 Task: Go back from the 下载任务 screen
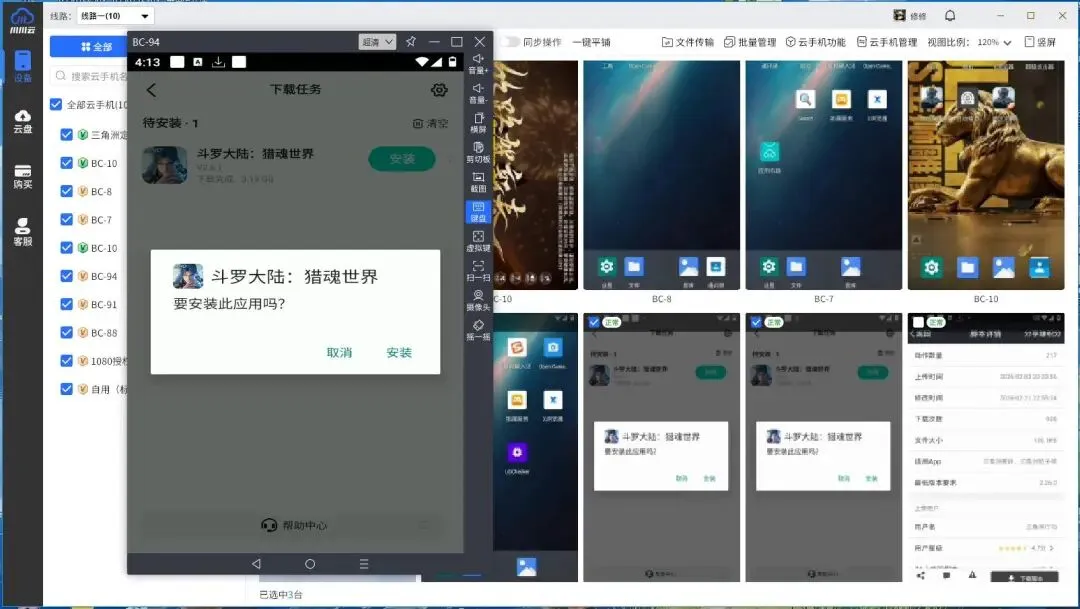(152, 90)
